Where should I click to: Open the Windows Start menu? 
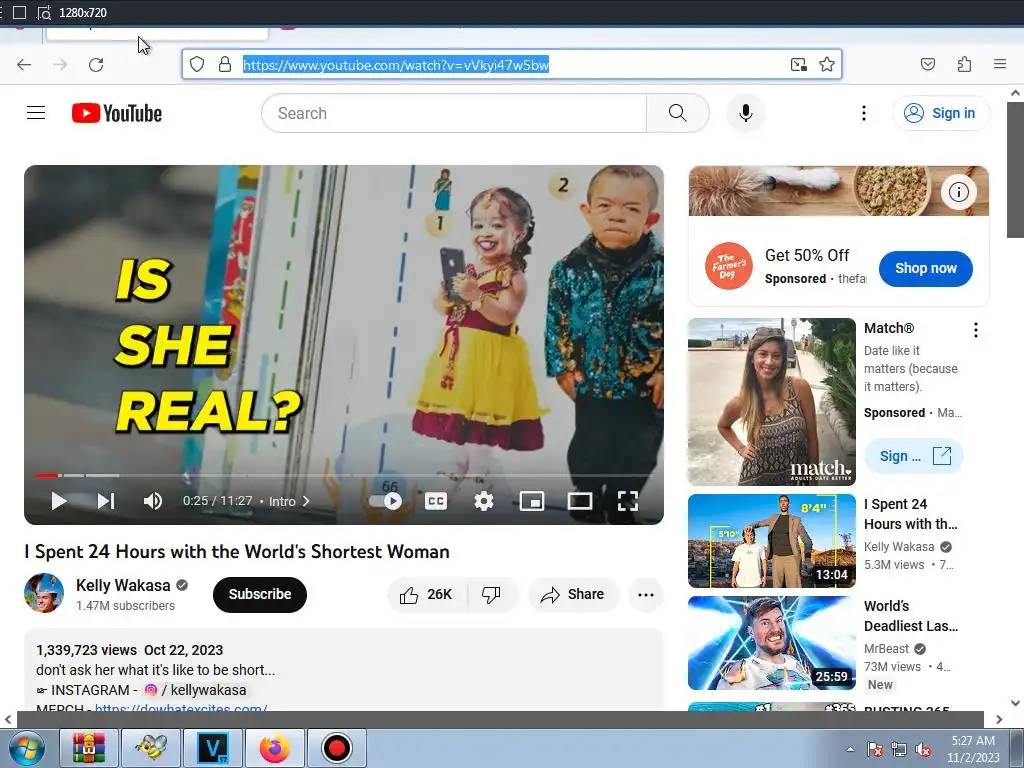[x=25, y=748]
